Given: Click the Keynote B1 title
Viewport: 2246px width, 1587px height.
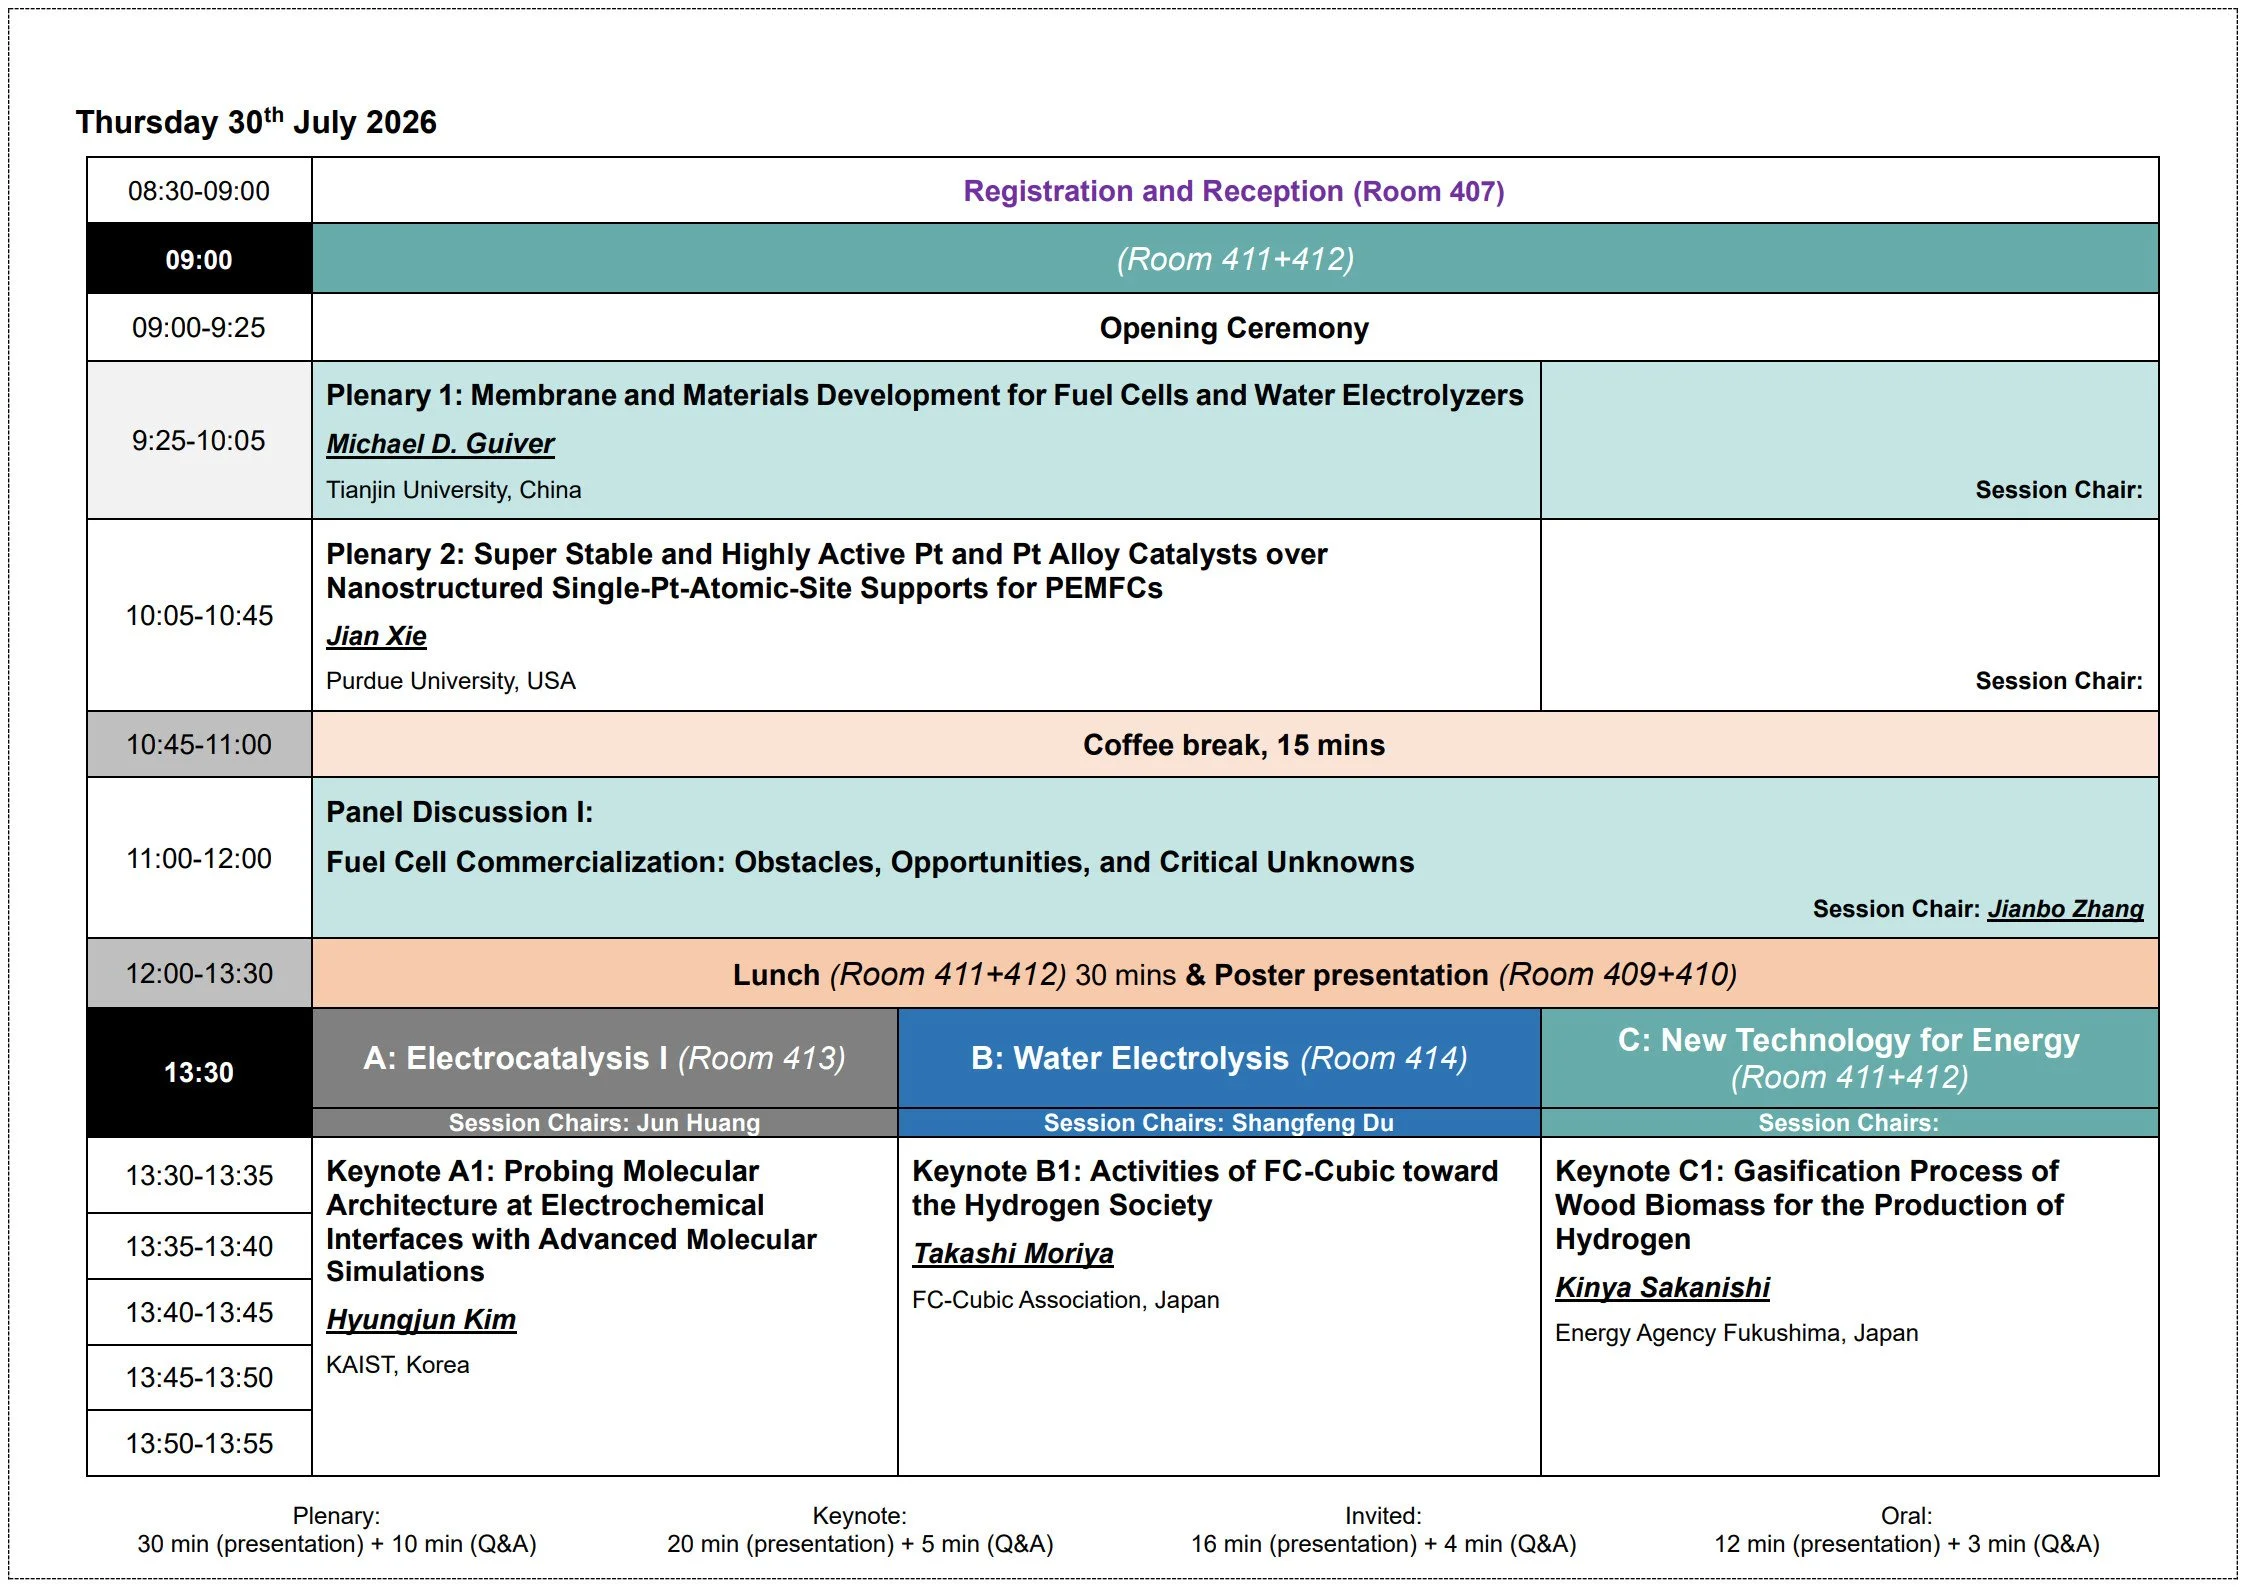Looking at the screenshot, I should pos(1205,1188).
